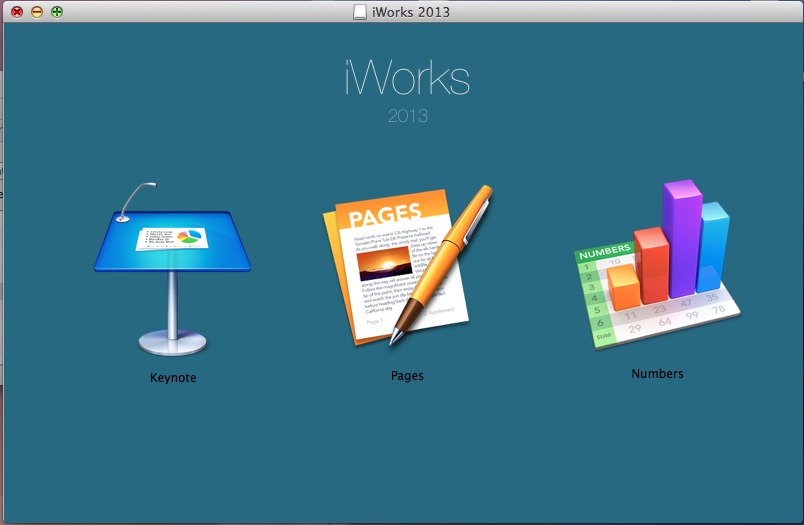
Task: Open the Keynote podium icon
Action: click(x=172, y=268)
